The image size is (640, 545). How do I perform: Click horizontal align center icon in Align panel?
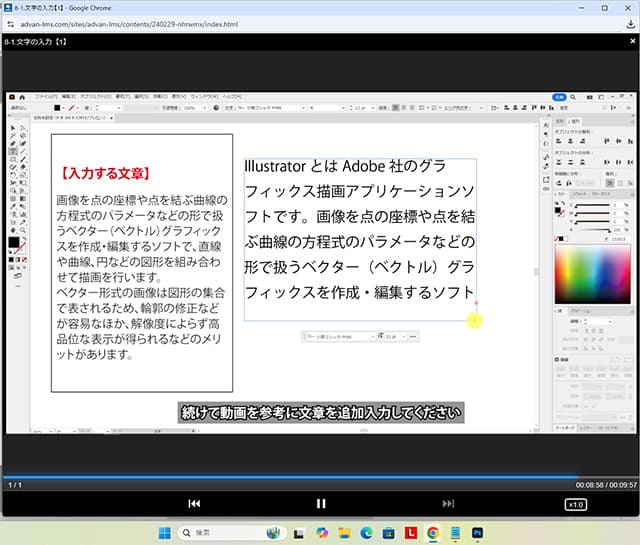coord(570,141)
